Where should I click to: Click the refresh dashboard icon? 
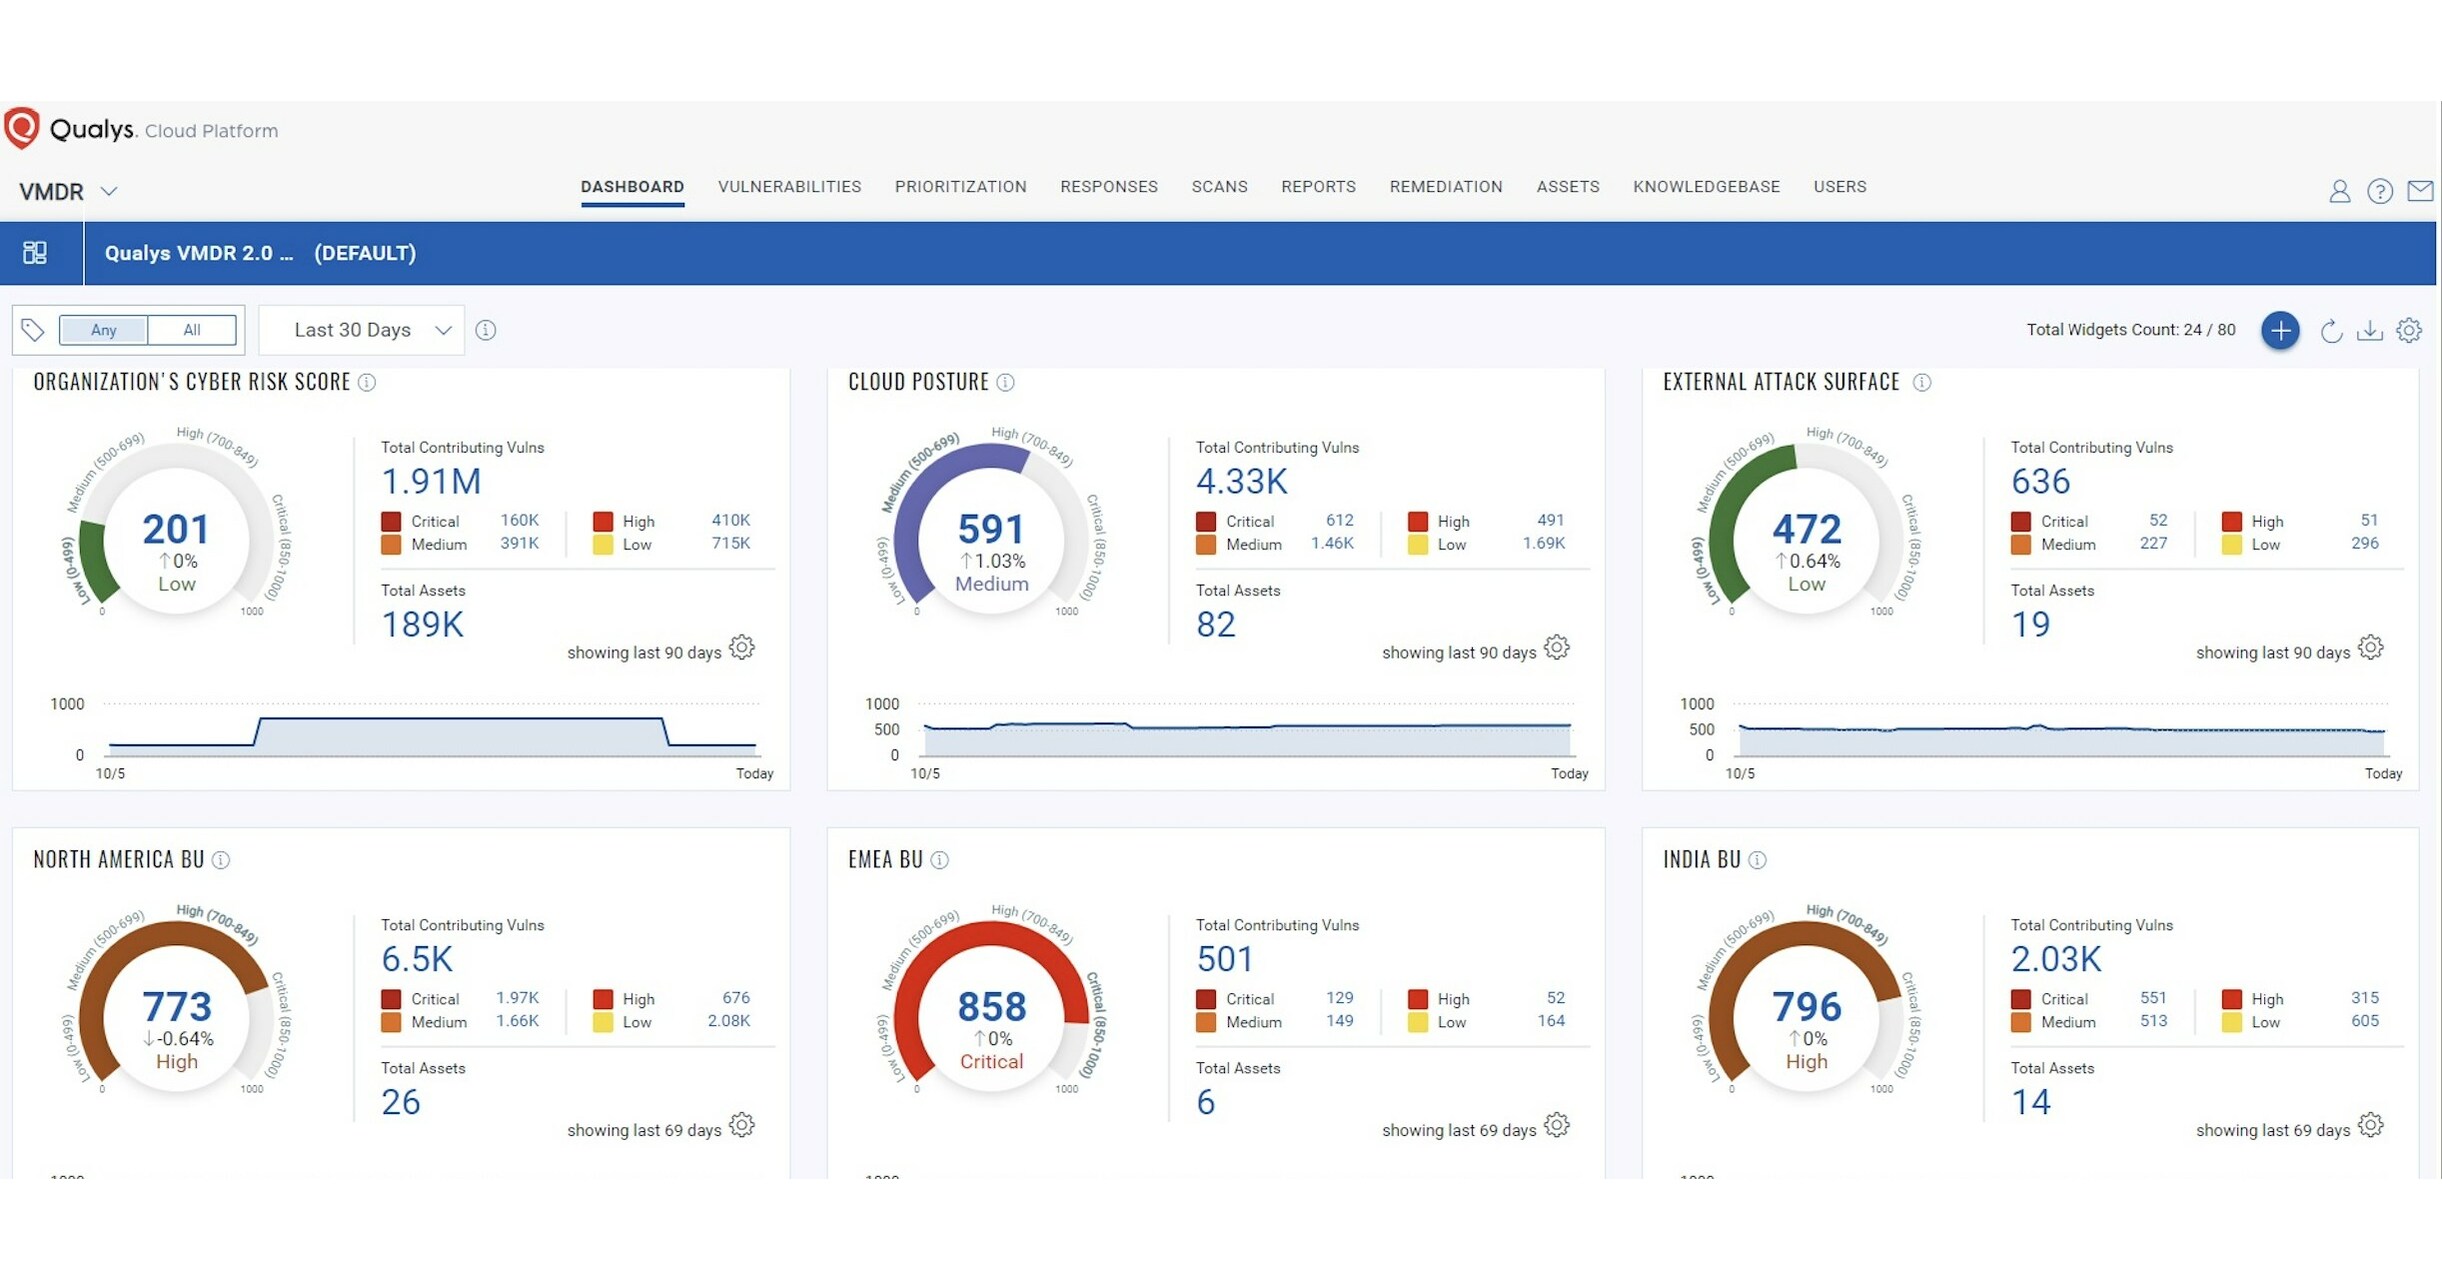click(2331, 331)
